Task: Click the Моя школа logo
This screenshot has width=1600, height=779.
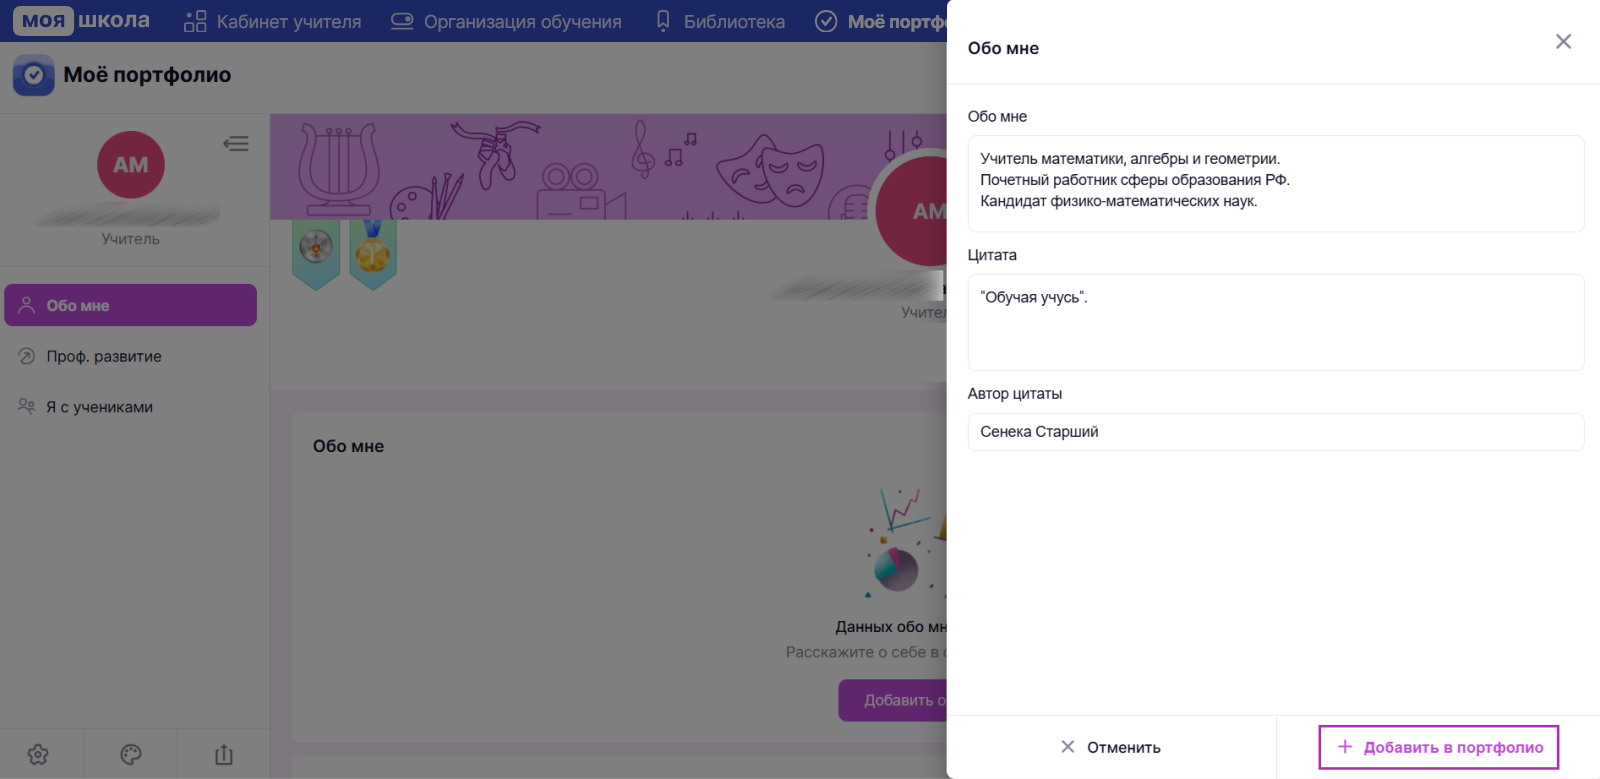Action: pyautogui.click(x=81, y=20)
